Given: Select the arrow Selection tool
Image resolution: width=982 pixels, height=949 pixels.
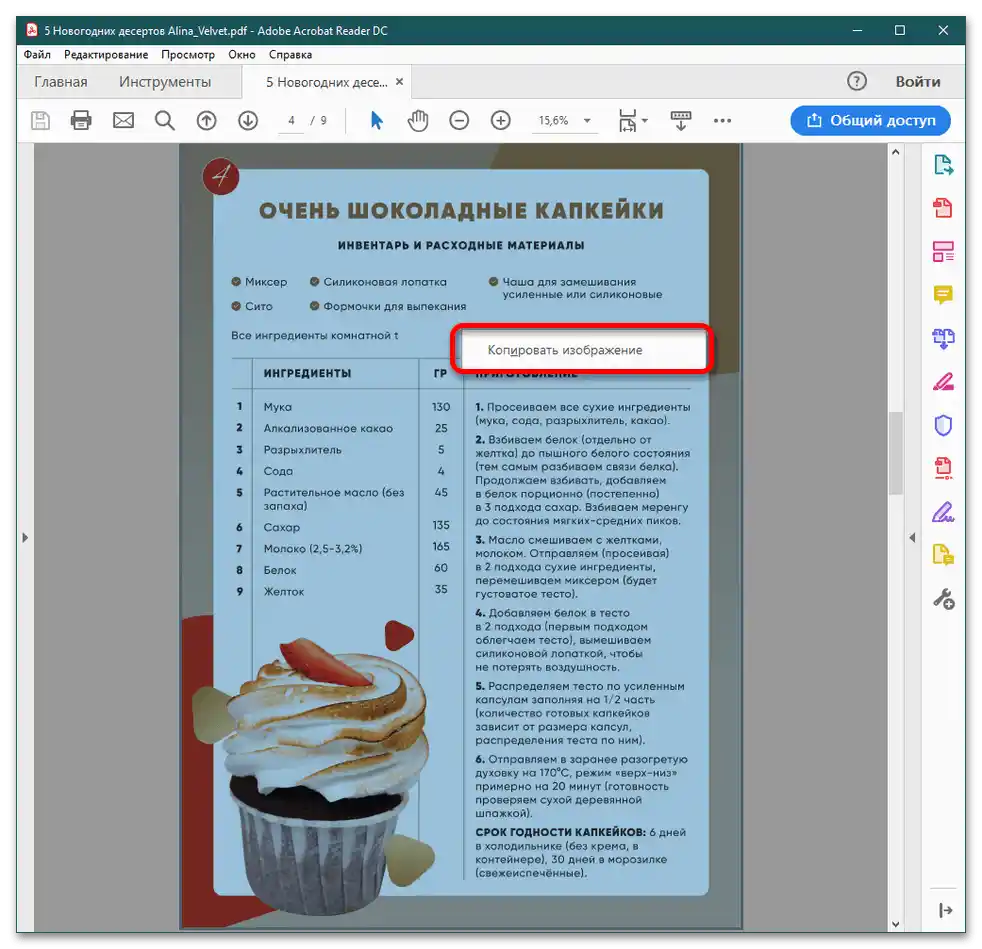Looking at the screenshot, I should pyautogui.click(x=376, y=120).
